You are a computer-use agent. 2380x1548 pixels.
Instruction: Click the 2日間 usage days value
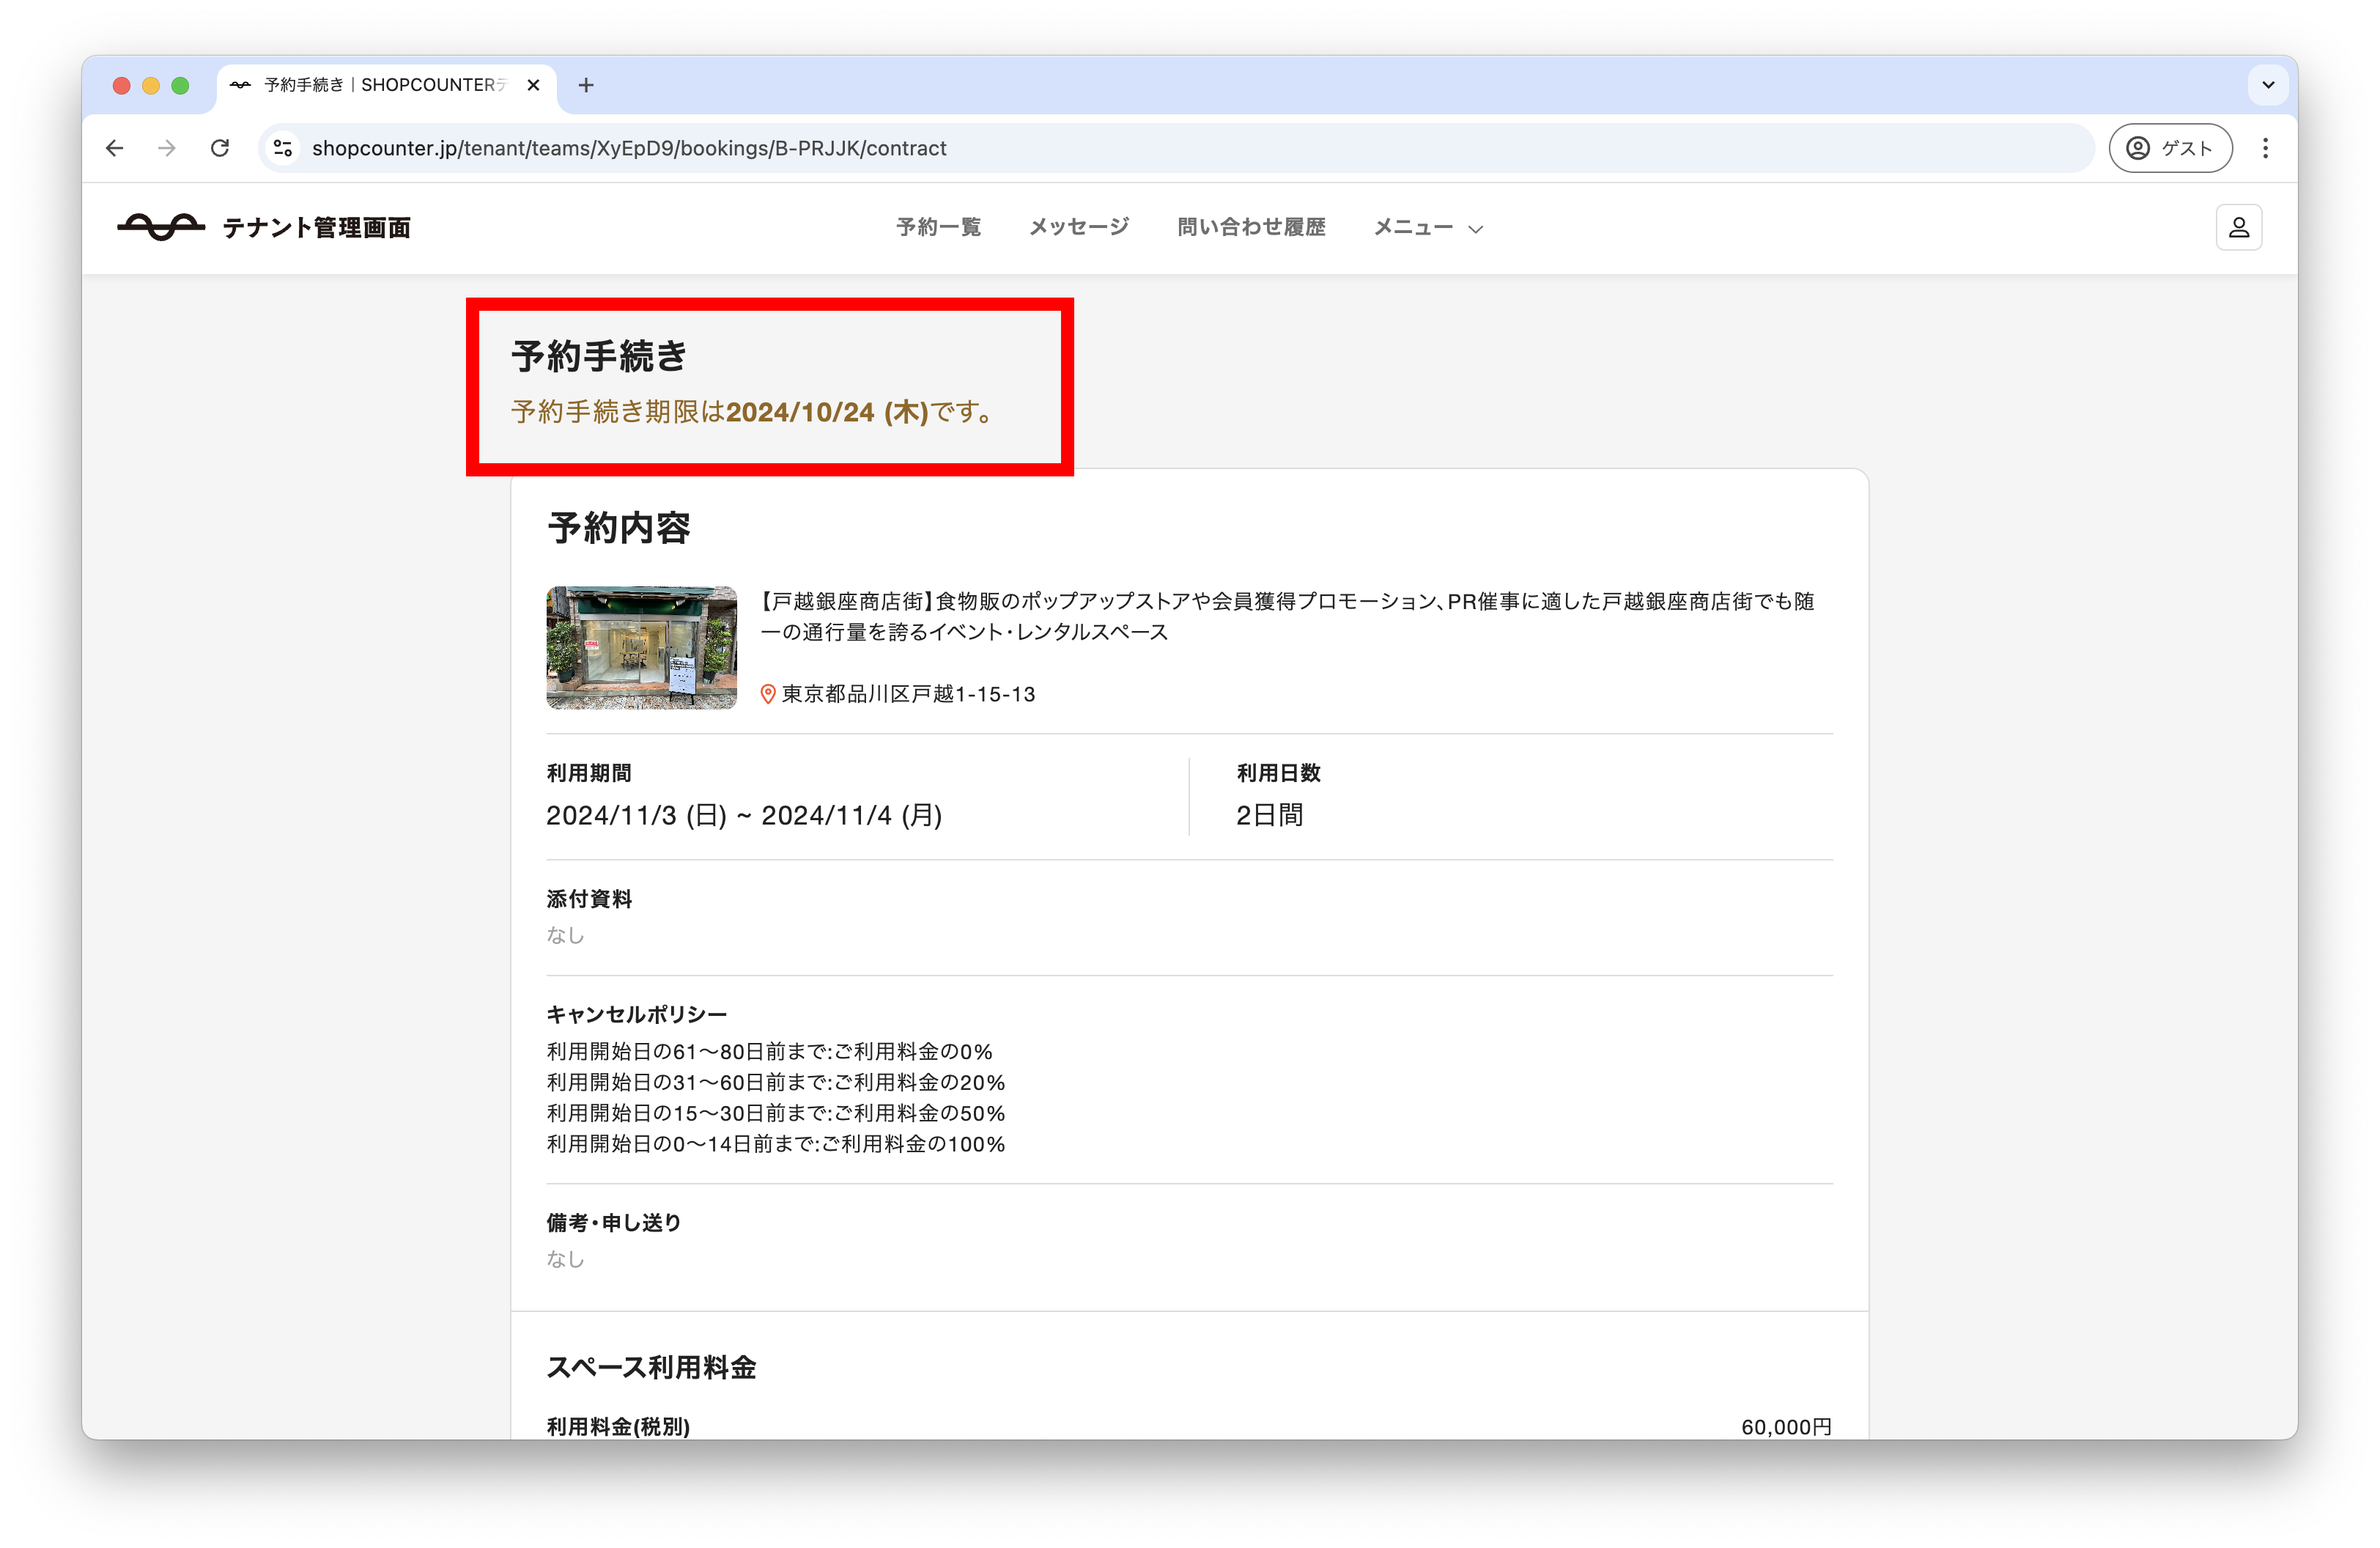(x=1270, y=815)
